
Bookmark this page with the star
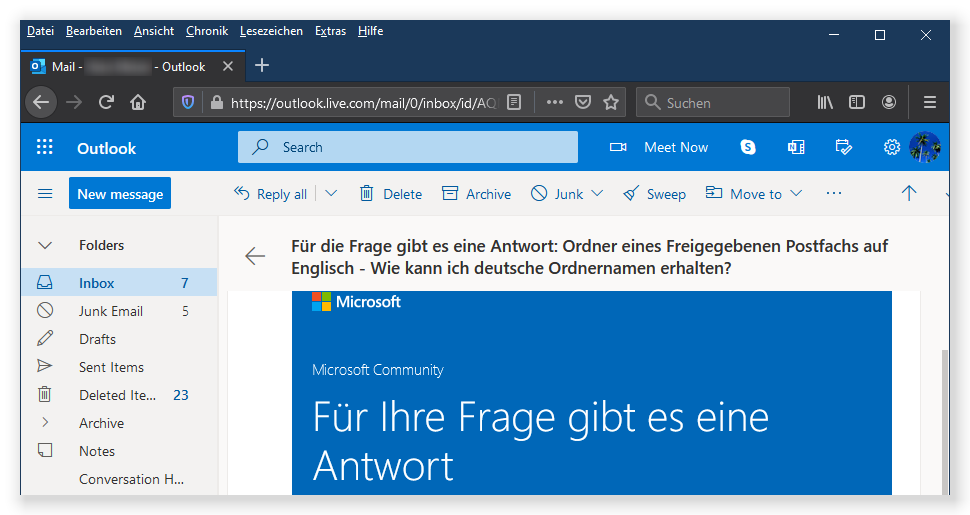pos(611,102)
